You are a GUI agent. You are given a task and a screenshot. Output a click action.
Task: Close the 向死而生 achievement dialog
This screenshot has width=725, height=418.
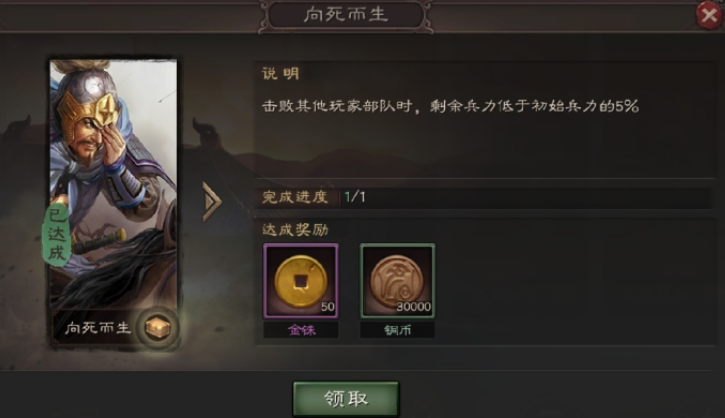(x=709, y=15)
